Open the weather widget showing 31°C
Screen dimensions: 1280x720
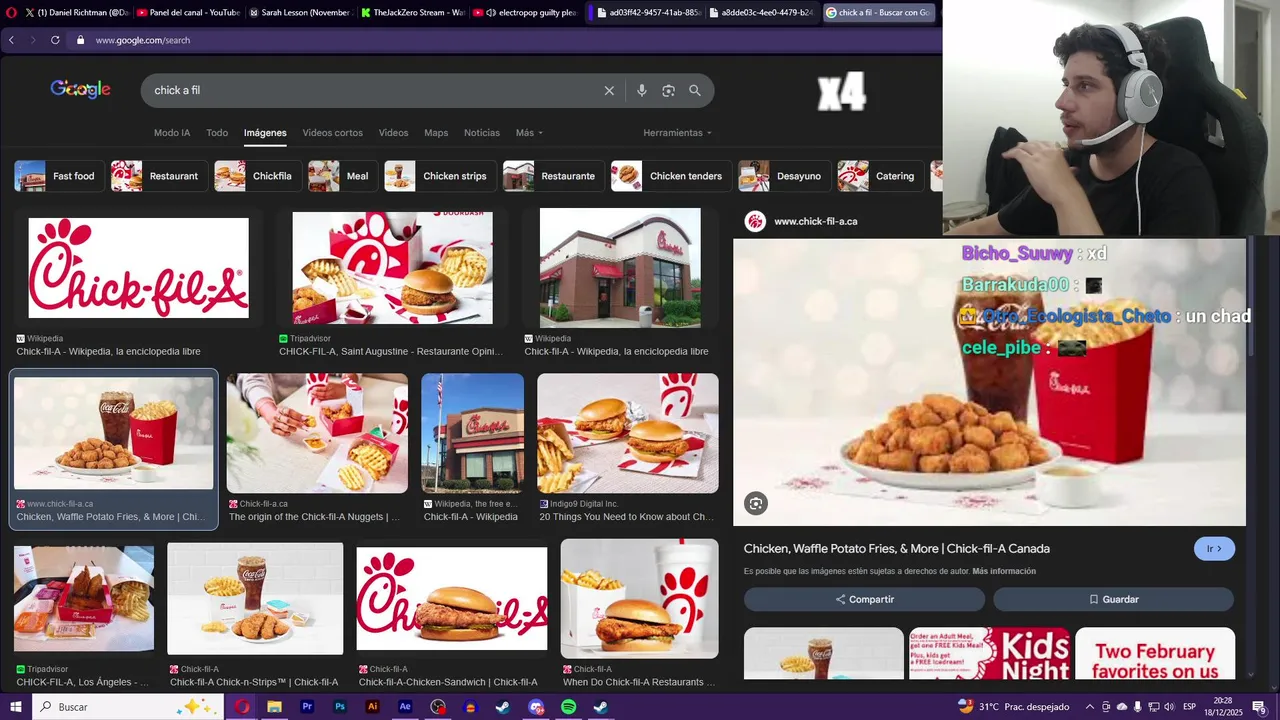tap(1013, 707)
